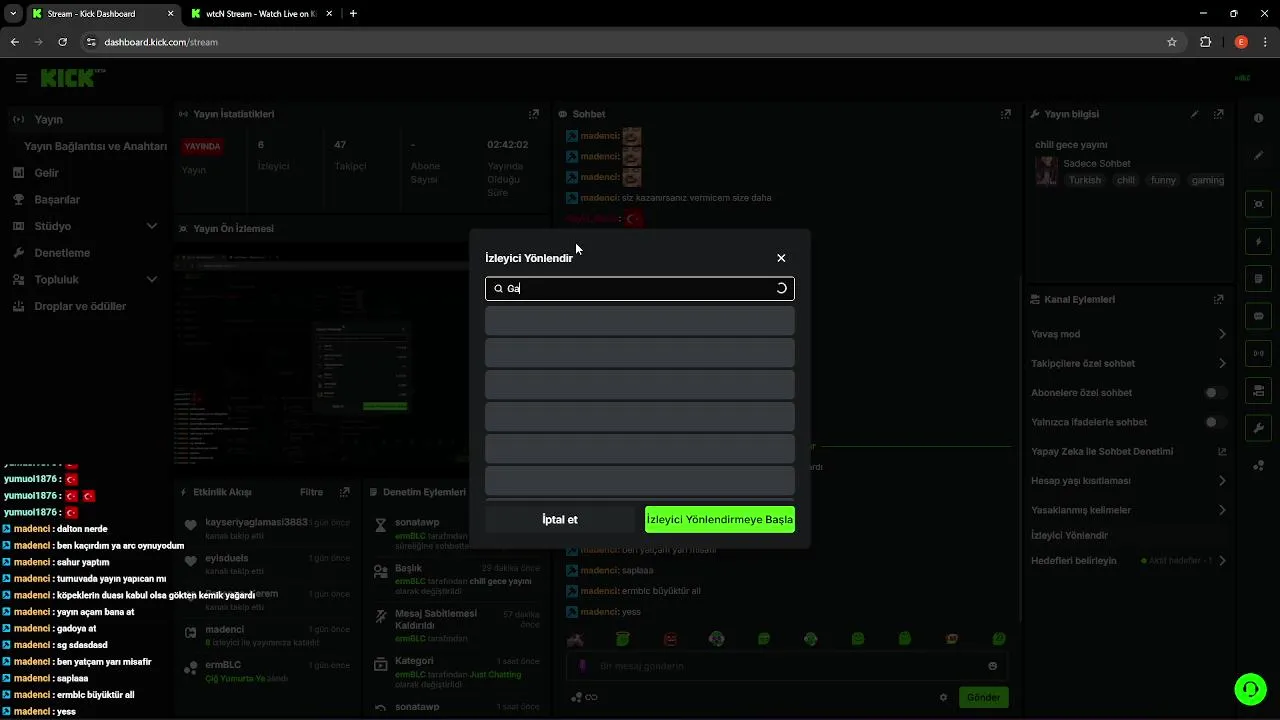Viewport: 1280px width, 720px height.
Task: Pop out the Yayın İstatistikleri panel
Action: [534, 114]
